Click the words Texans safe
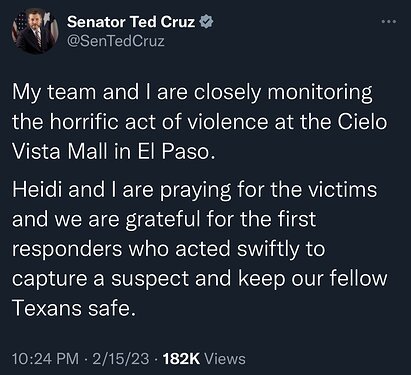Image resolution: width=411 pixels, height=375 pixels. point(74,308)
